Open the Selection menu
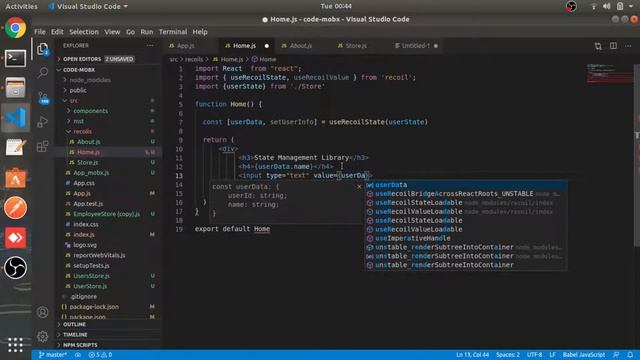 pos(84,32)
